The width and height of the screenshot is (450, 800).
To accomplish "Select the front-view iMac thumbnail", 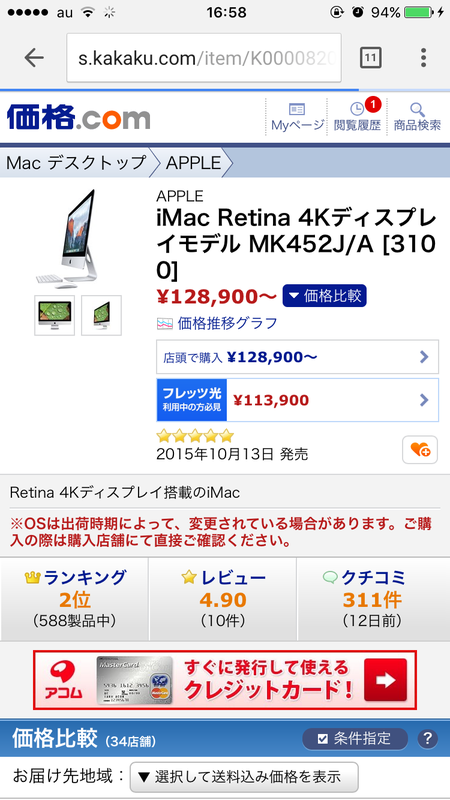I will pyautogui.click(x=55, y=315).
